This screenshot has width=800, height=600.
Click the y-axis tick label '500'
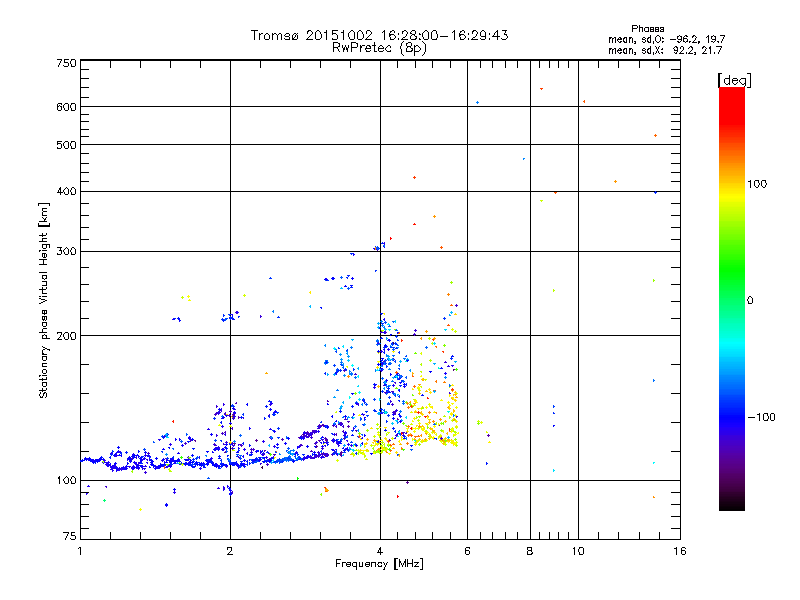pos(66,145)
